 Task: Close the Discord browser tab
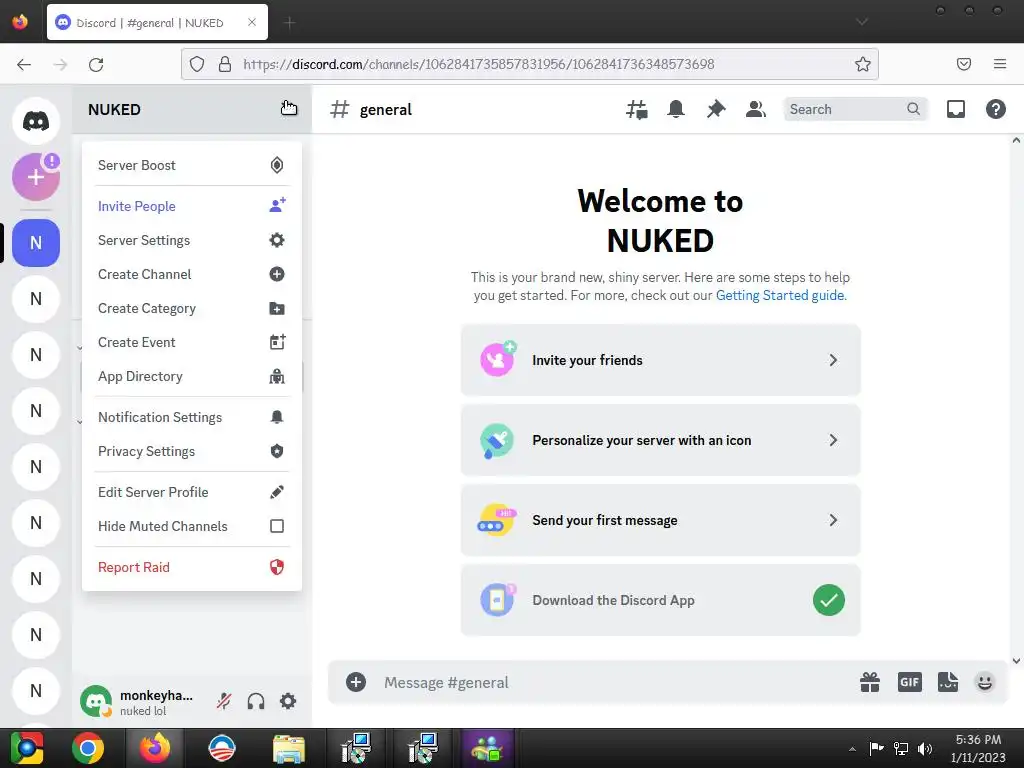click(x=252, y=22)
